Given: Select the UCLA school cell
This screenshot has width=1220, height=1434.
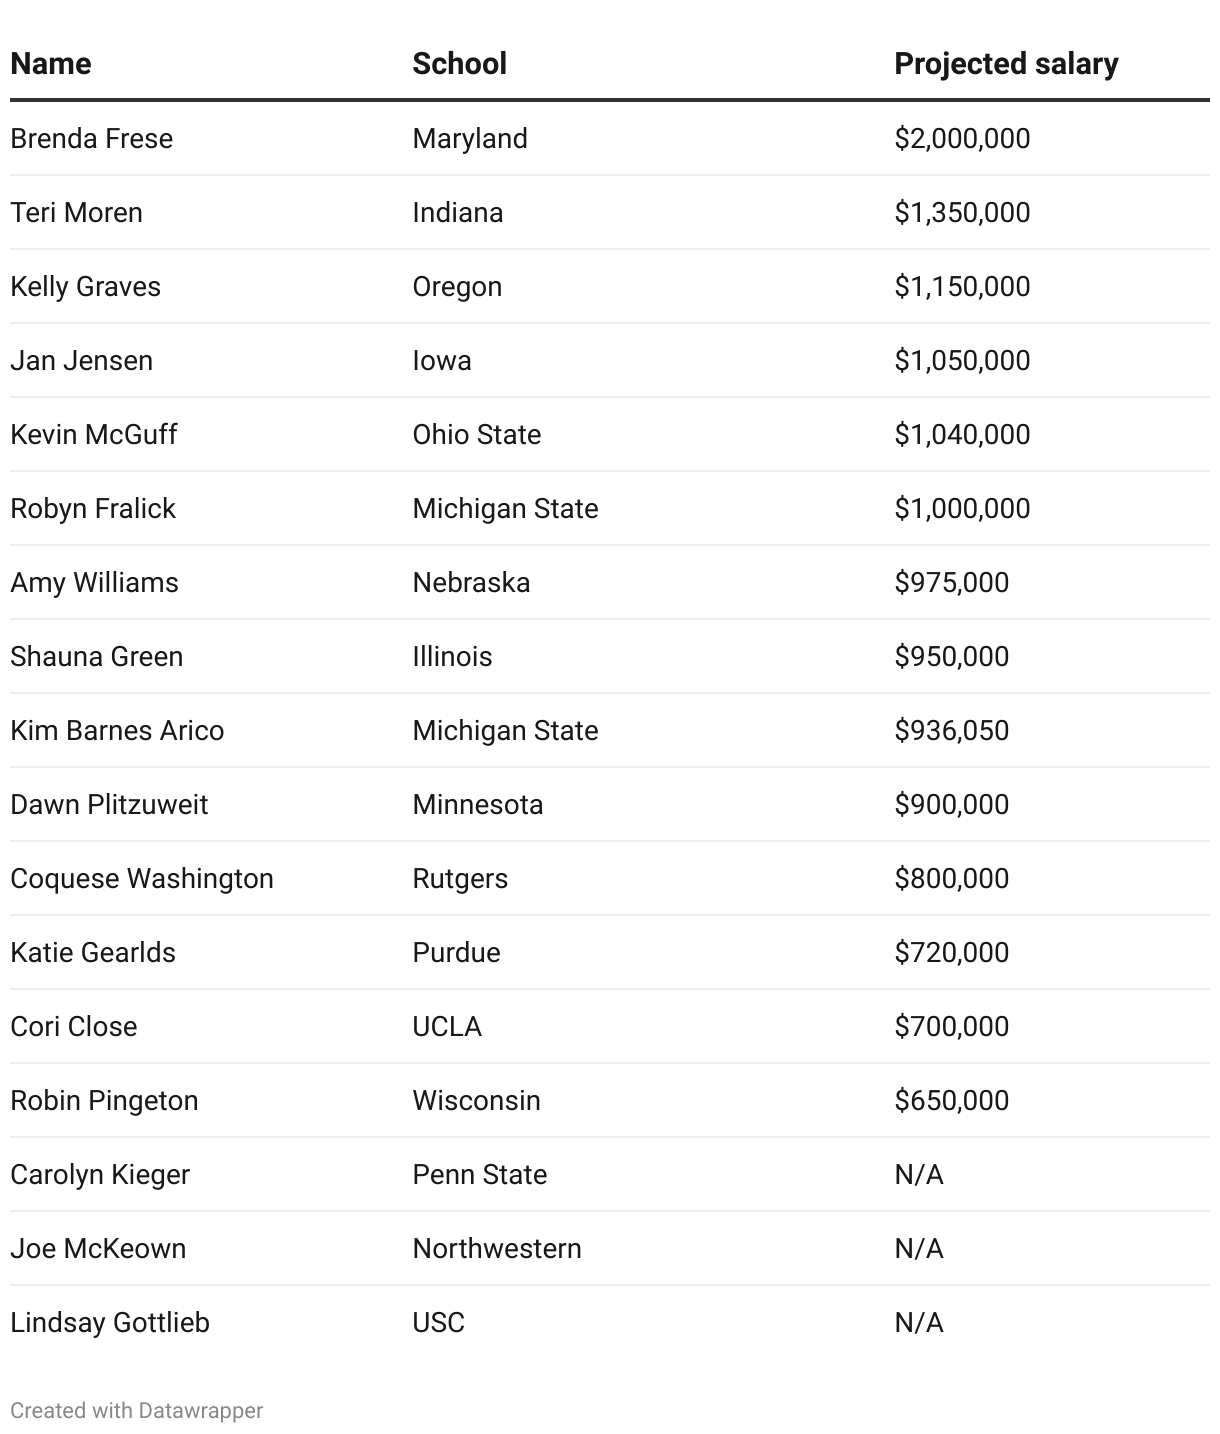Looking at the screenshot, I should (447, 1026).
